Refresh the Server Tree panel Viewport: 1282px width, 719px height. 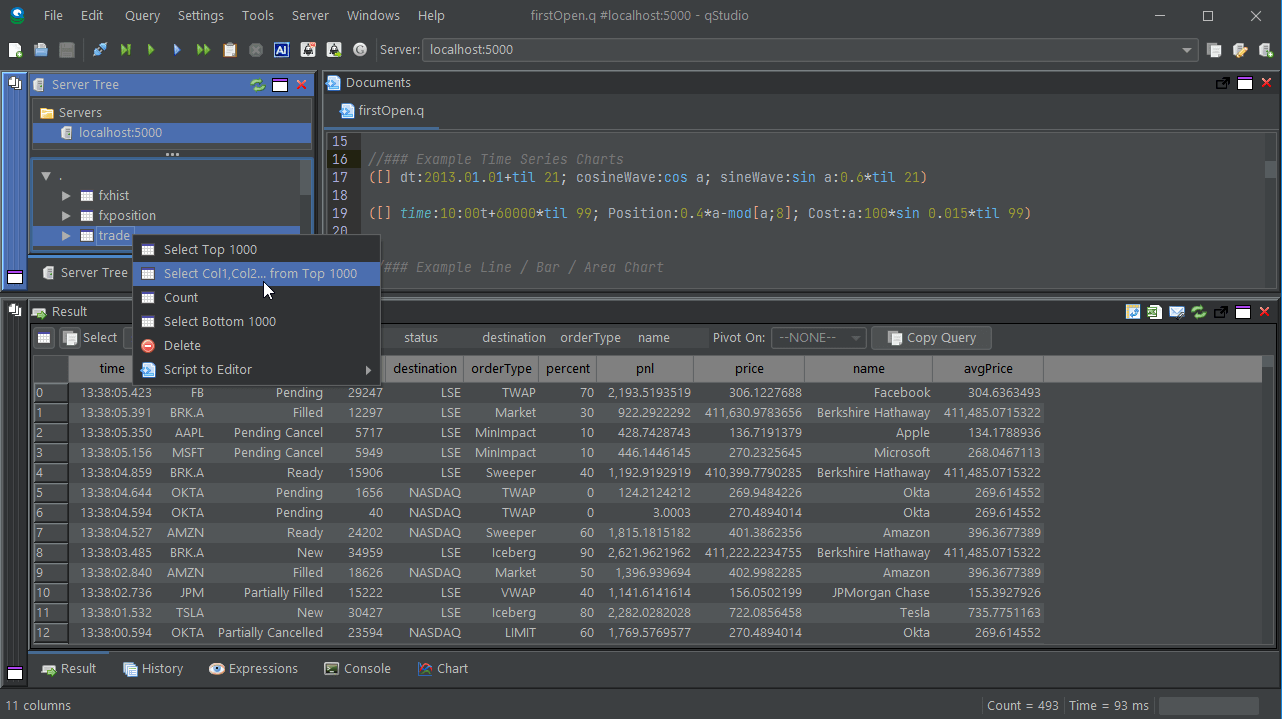(258, 85)
